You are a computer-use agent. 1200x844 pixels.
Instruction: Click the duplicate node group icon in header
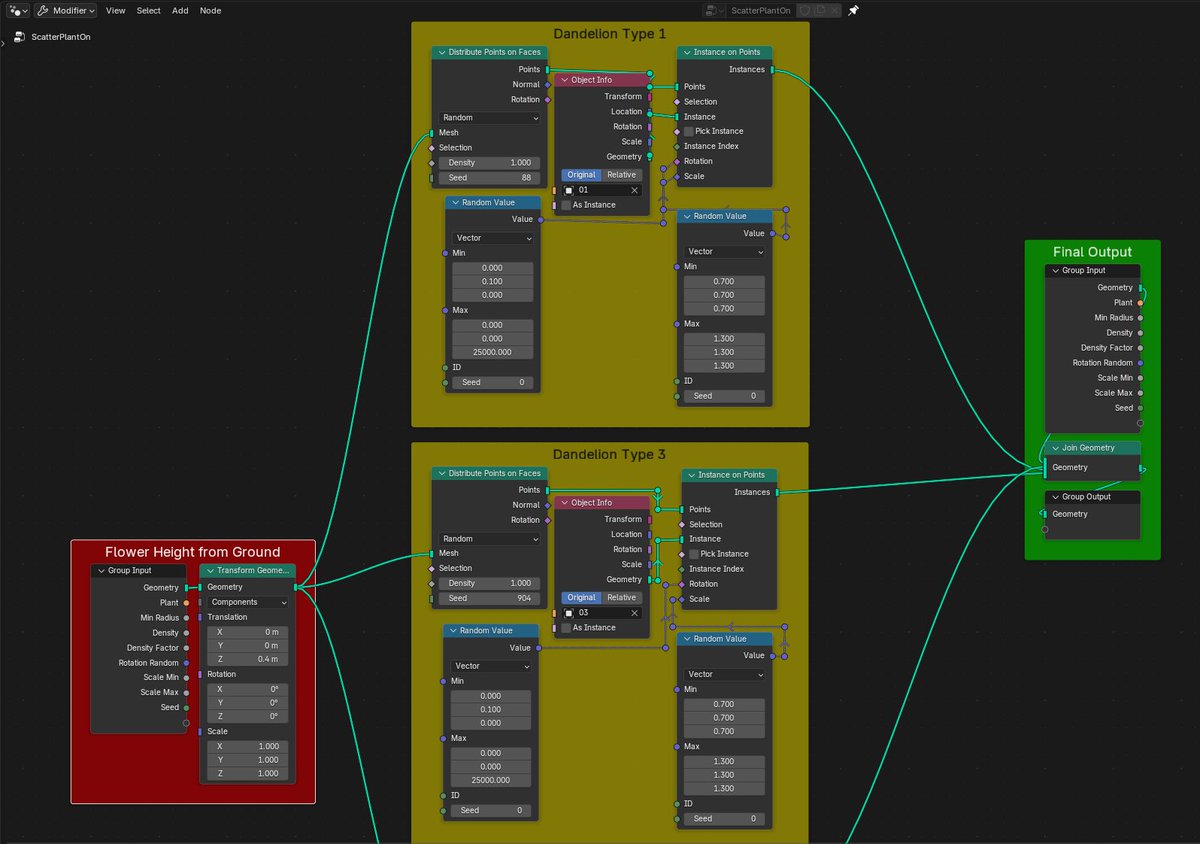click(820, 10)
